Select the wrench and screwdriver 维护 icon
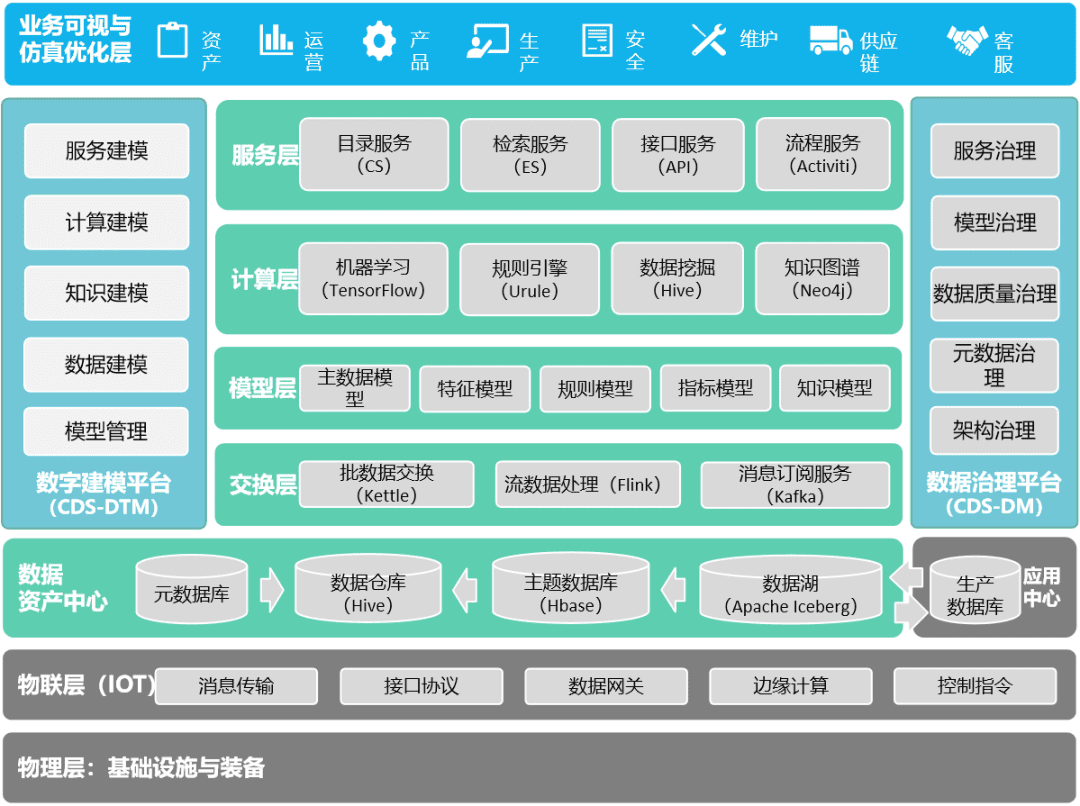This screenshot has height=806, width=1080. pyautogui.click(x=709, y=40)
